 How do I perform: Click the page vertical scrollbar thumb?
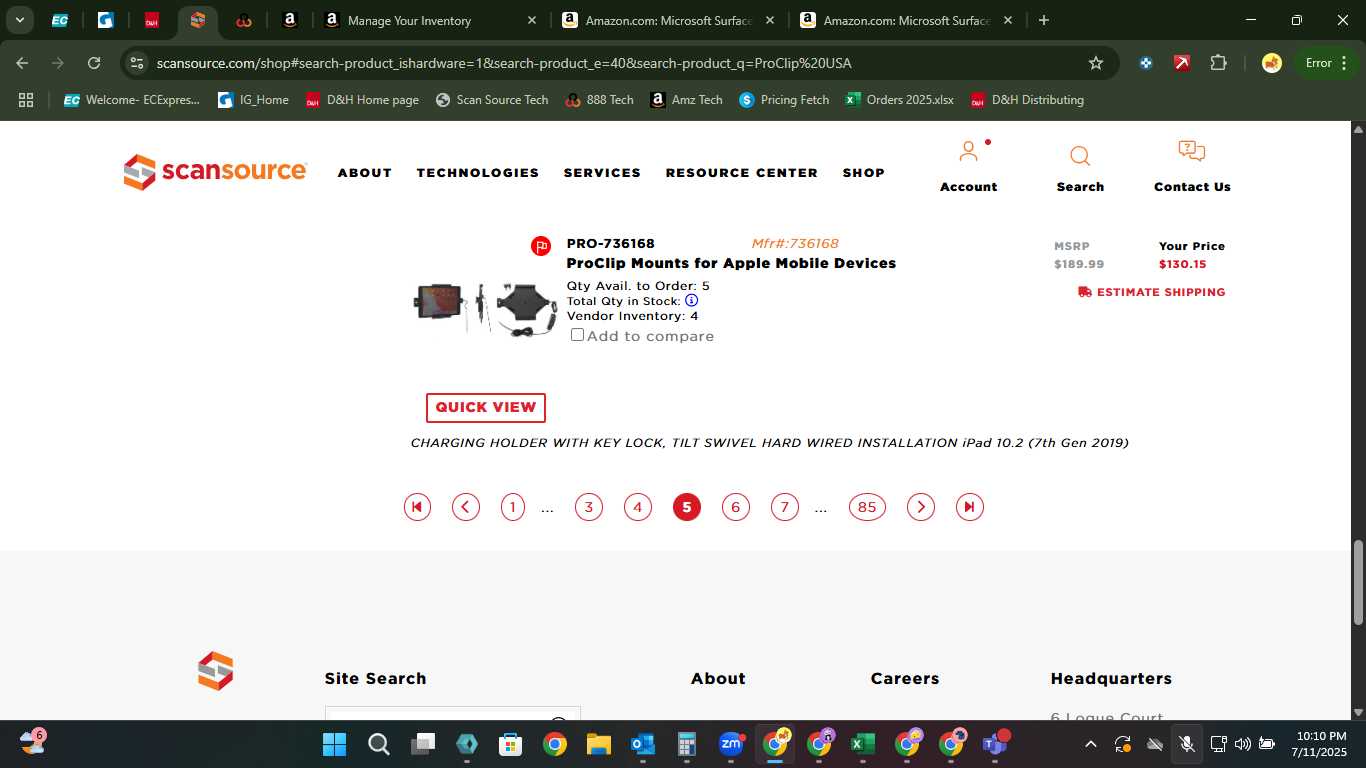tap(1358, 581)
